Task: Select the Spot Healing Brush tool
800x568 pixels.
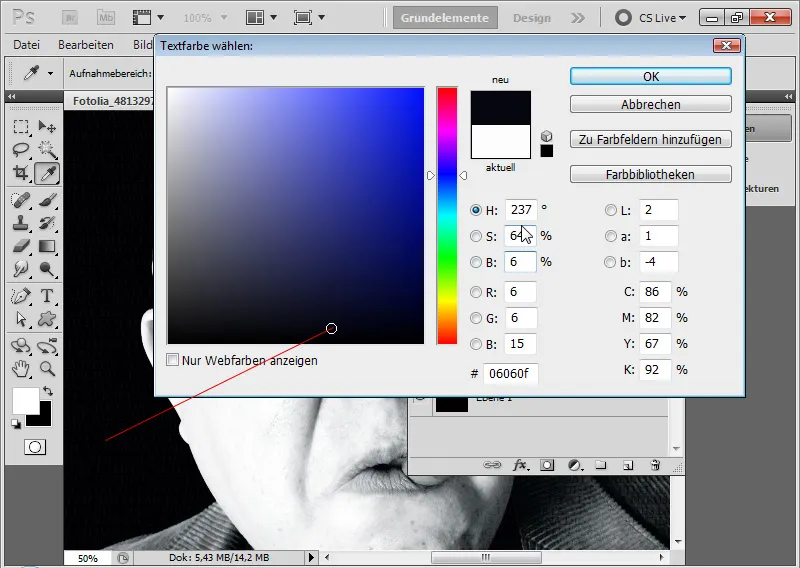Action: 21,200
